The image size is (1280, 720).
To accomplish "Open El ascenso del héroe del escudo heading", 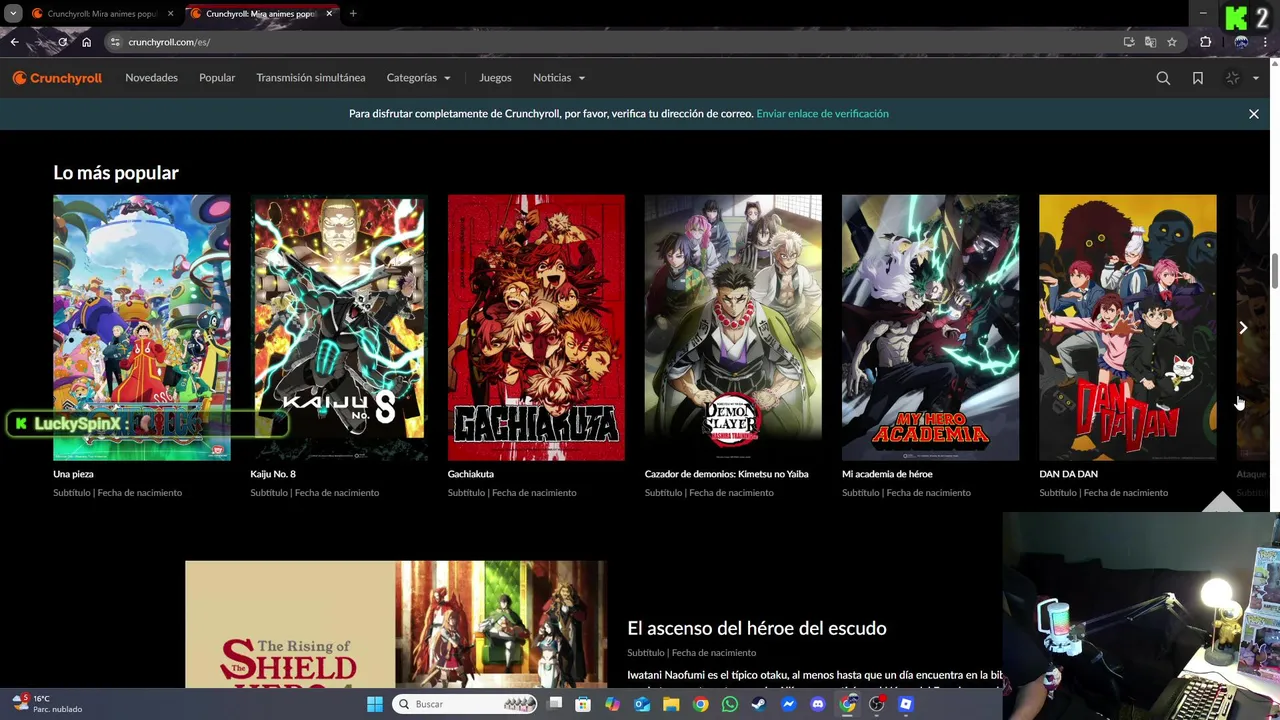I will click(x=757, y=628).
